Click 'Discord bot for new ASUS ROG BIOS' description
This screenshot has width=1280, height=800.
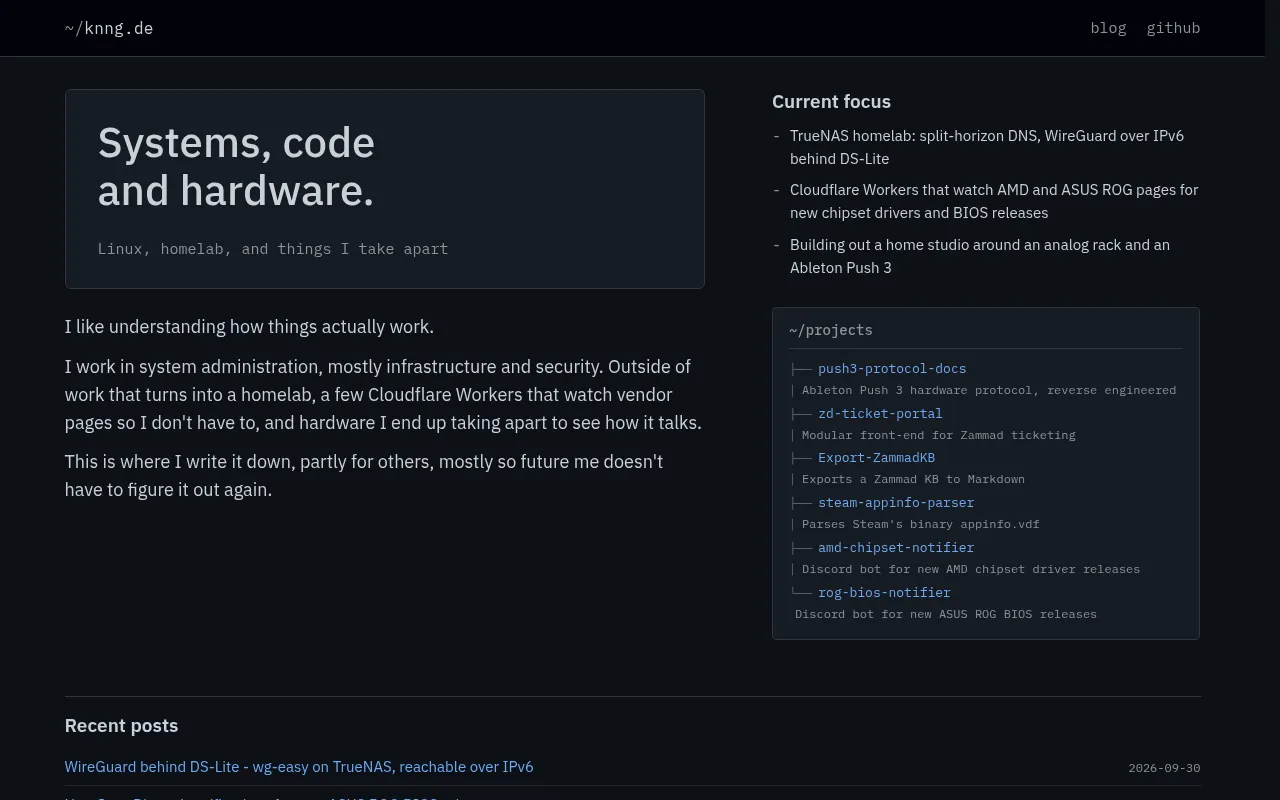[946, 614]
